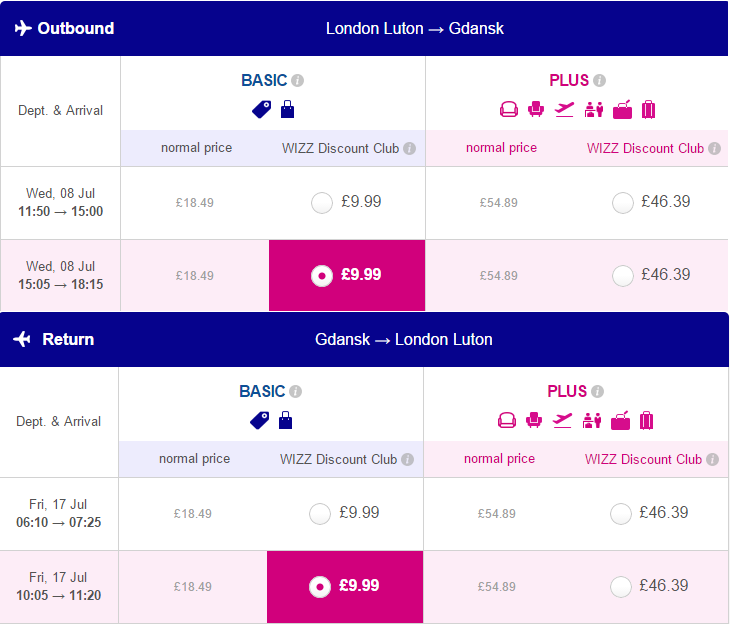Click the priority boarding plane icon in Outbound PLUS
The image size is (732, 627).
564,110
